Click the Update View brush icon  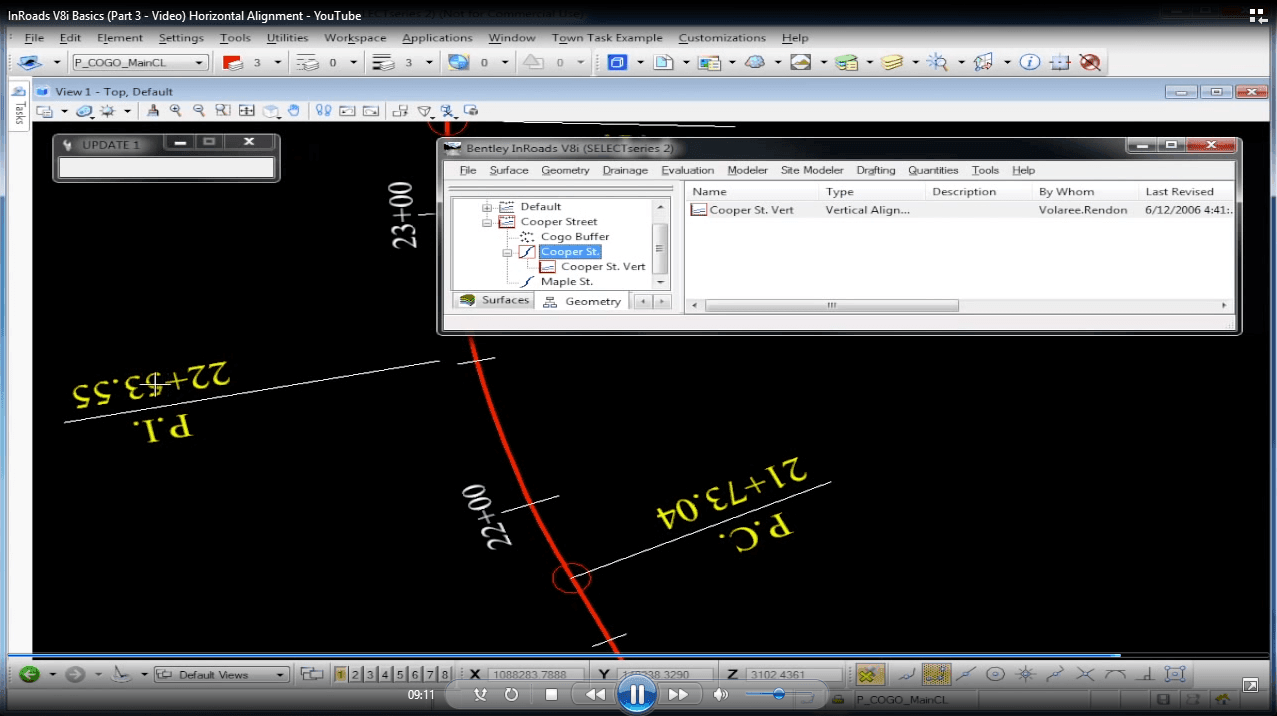click(x=153, y=111)
